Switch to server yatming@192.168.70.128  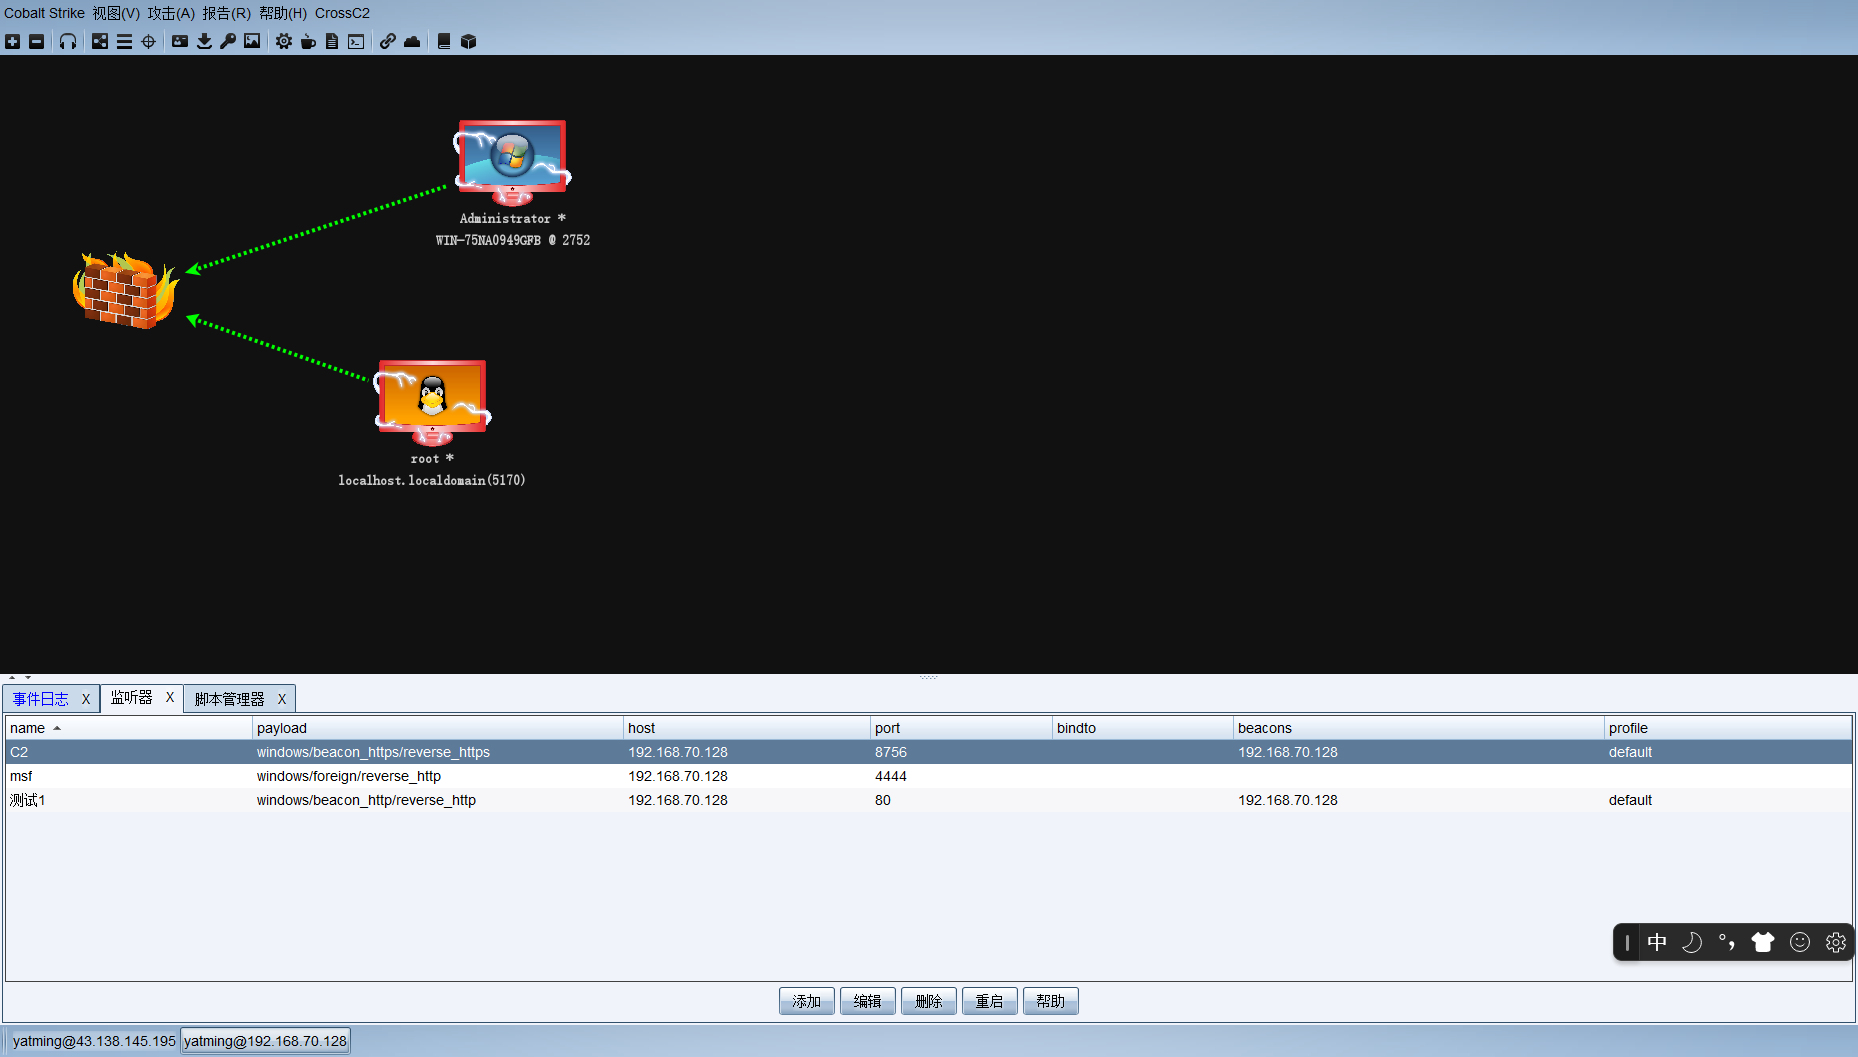click(x=266, y=1041)
